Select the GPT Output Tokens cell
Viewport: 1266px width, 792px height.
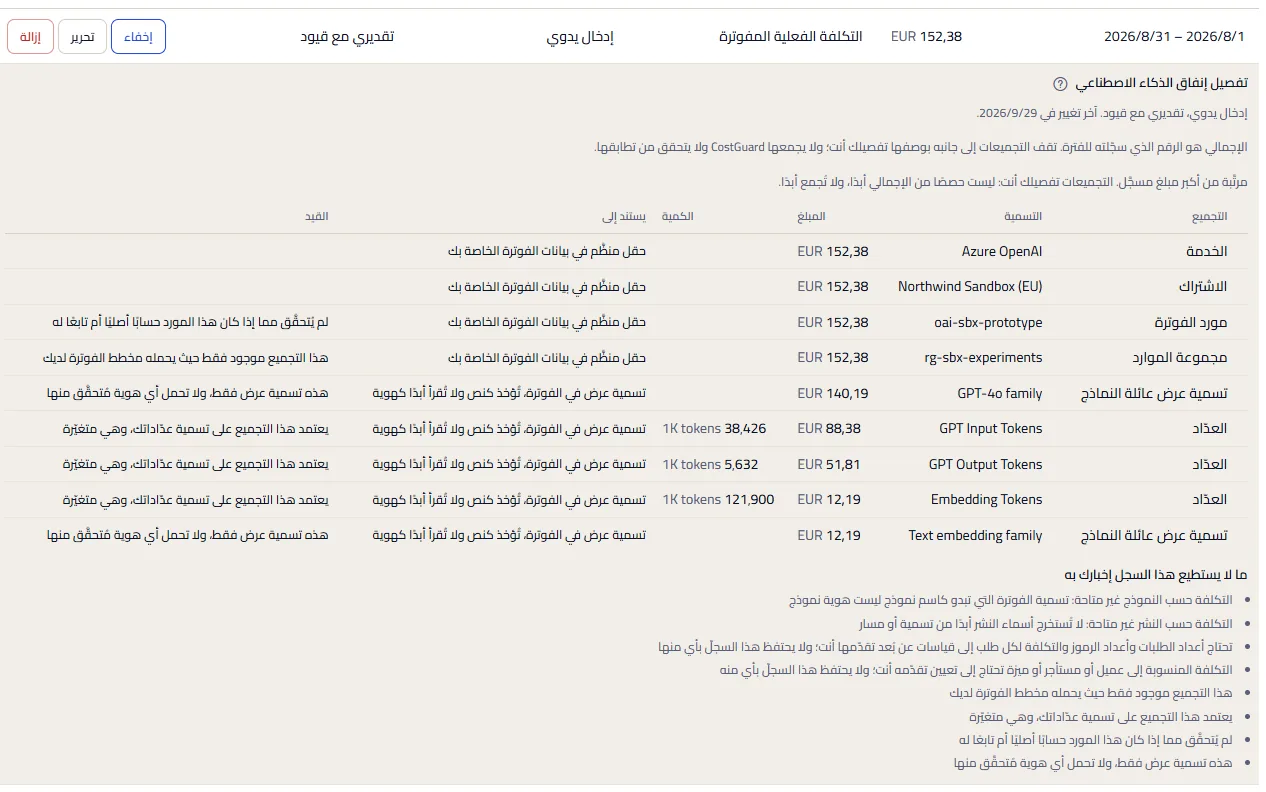tap(985, 464)
